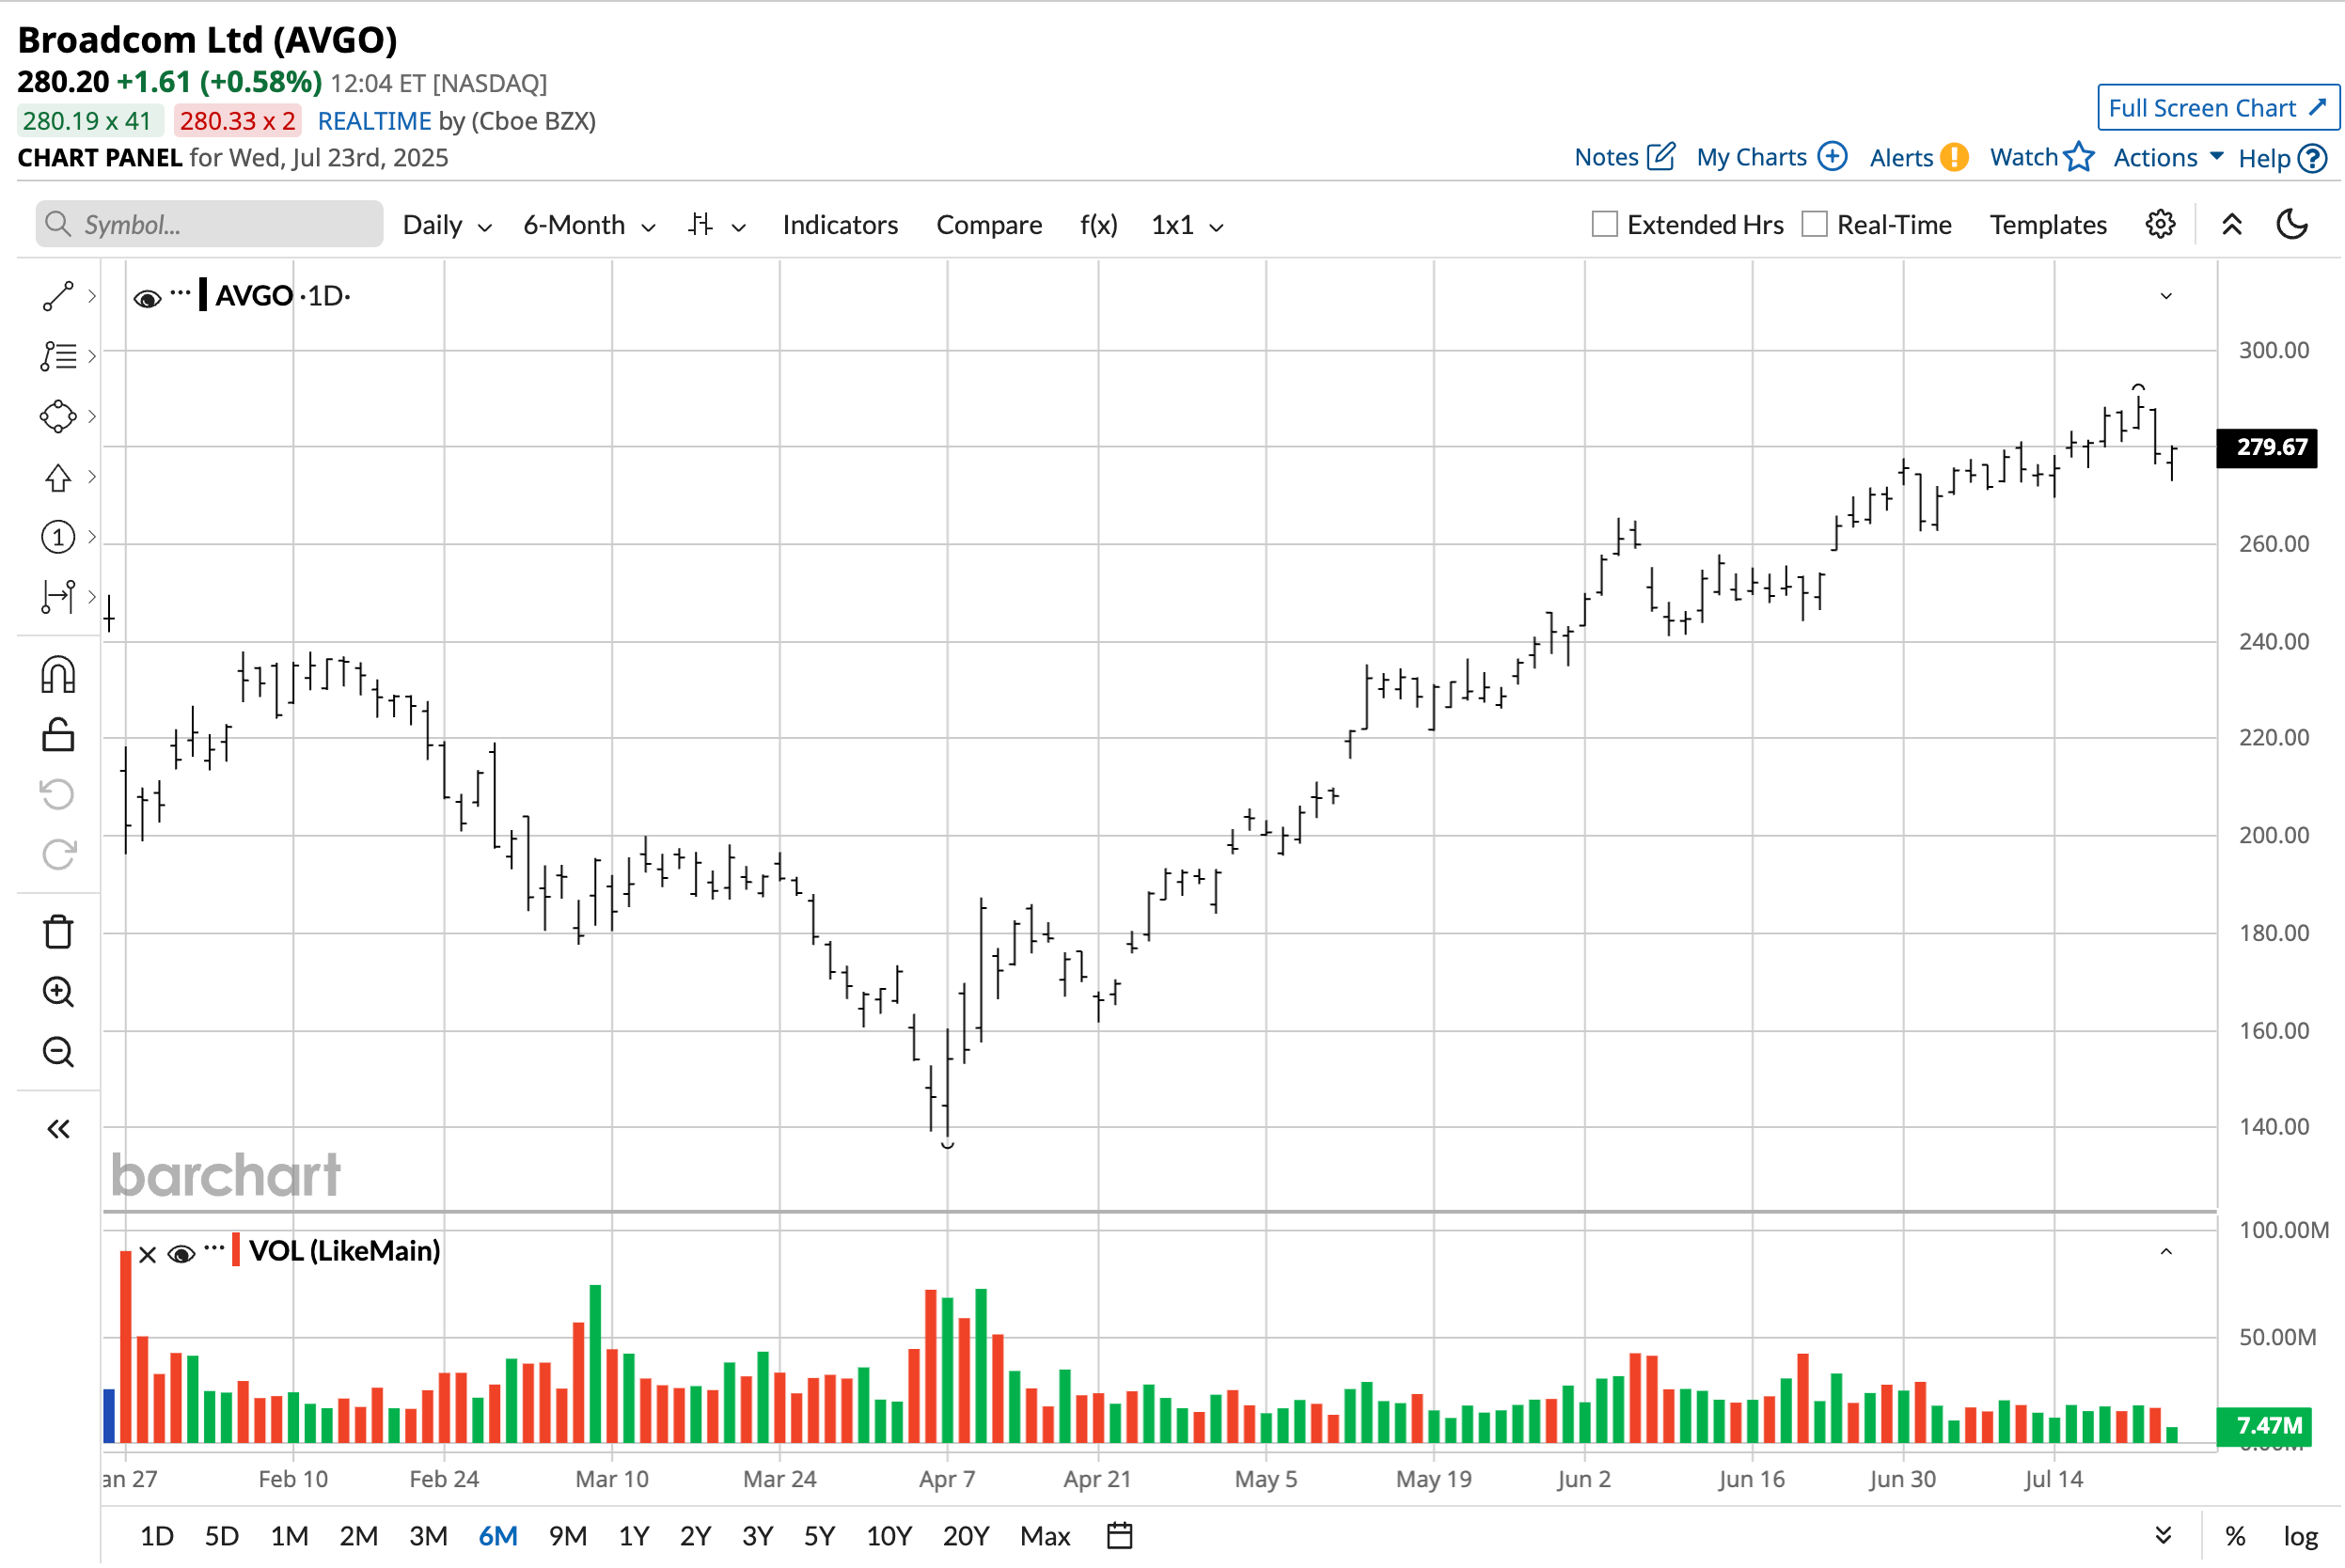Collapse the AVGO price pane chevron
2345x1568 pixels.
[2166, 296]
